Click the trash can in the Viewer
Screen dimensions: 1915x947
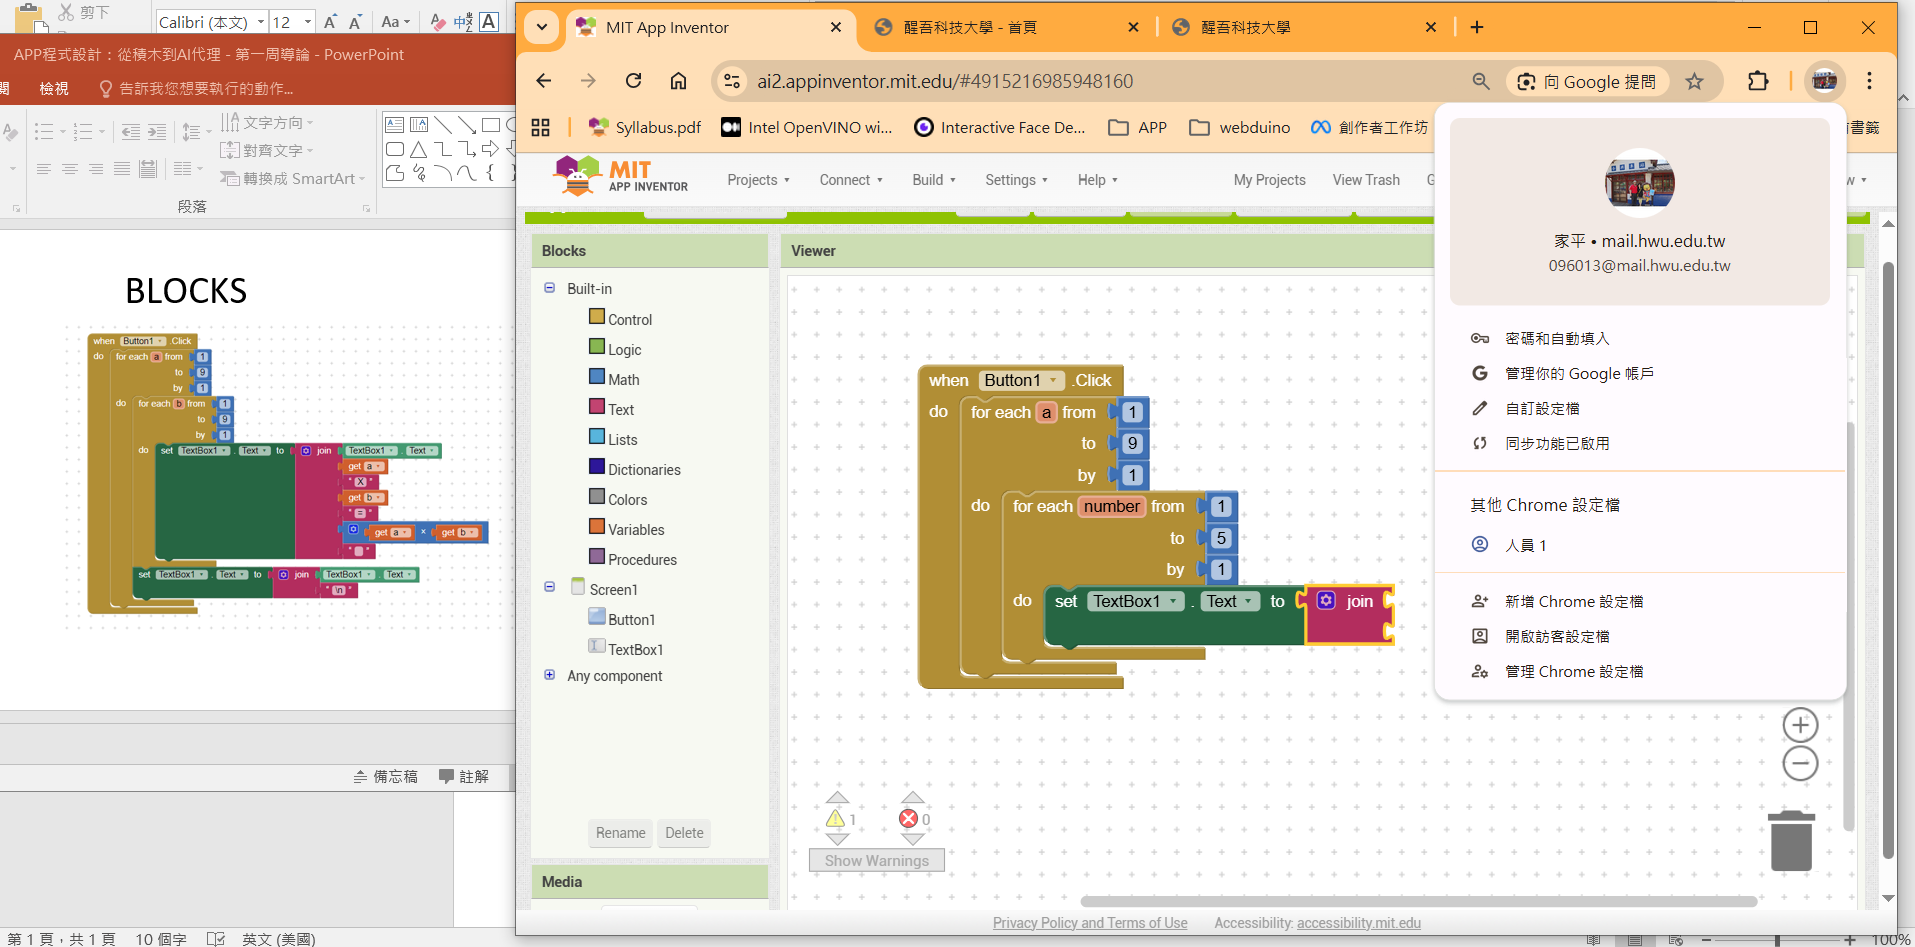[x=1790, y=842]
